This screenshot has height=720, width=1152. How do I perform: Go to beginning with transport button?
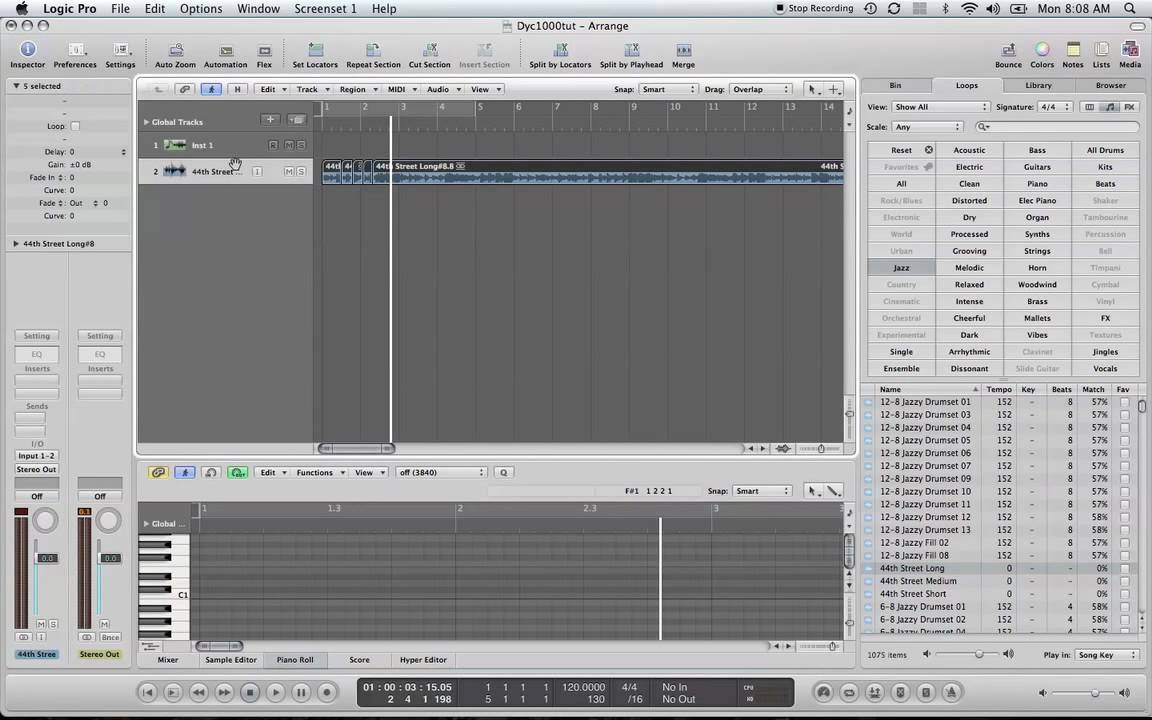(148, 691)
